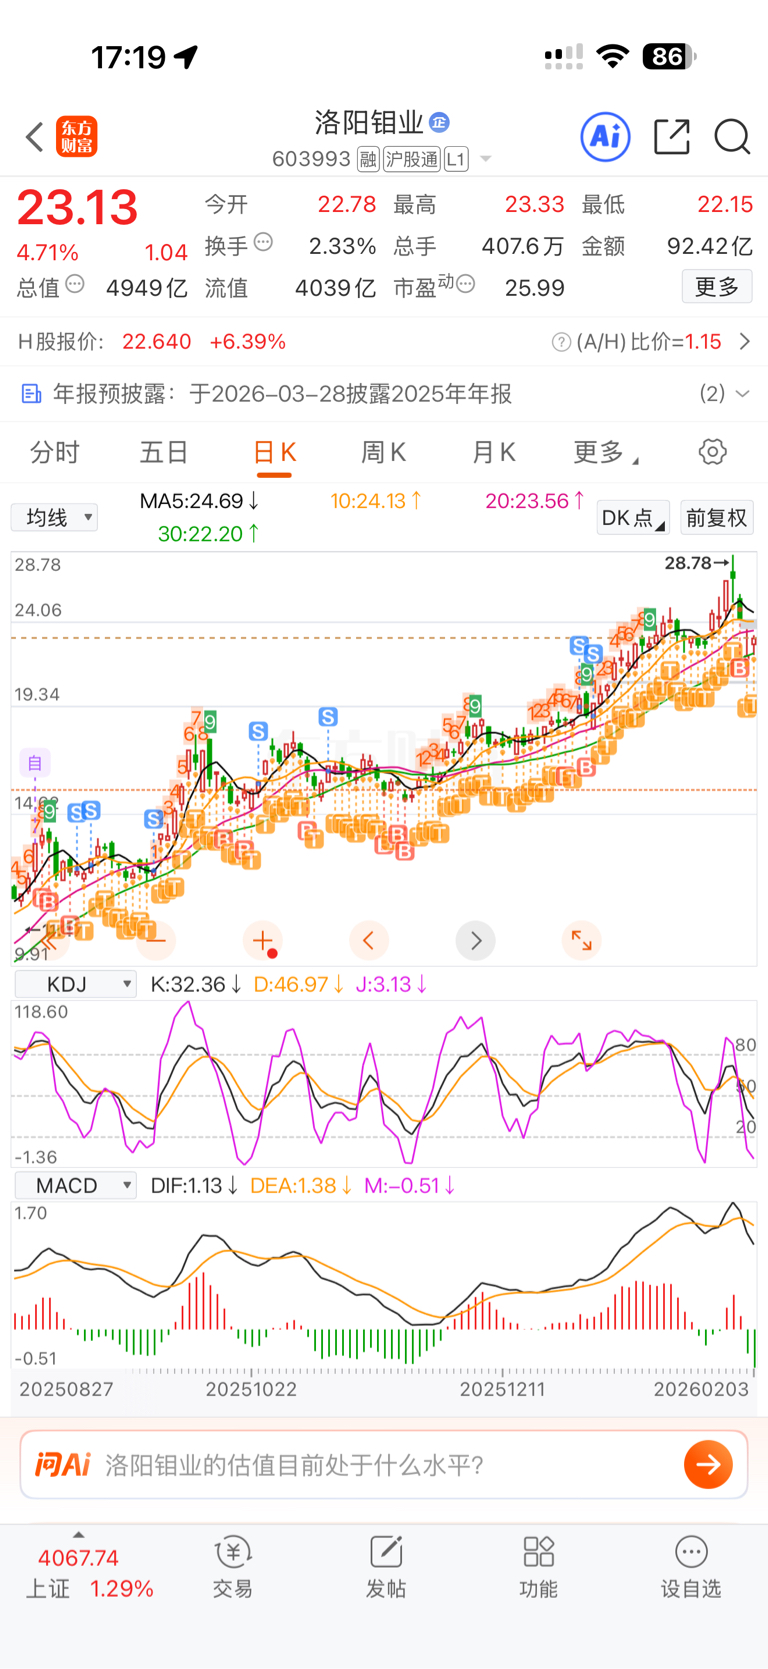Tap the 10:24.13 moving average label
The width and height of the screenshot is (768, 1669).
[376, 501]
